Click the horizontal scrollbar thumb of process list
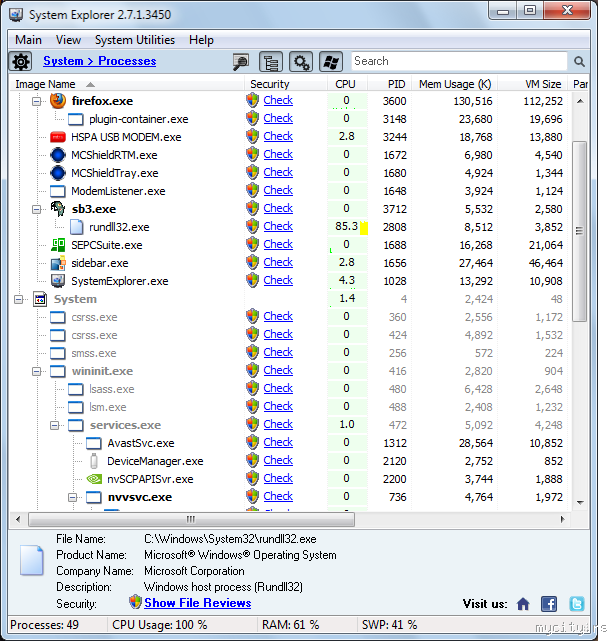Image resolution: width=614 pixels, height=641 pixels. [191, 519]
